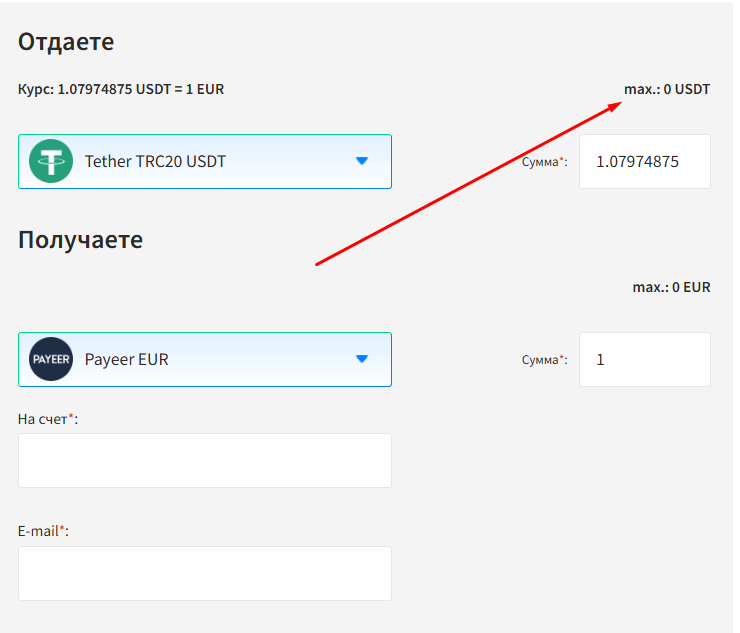
Task: Click the receive amount field showing 1
Action: 645,359
